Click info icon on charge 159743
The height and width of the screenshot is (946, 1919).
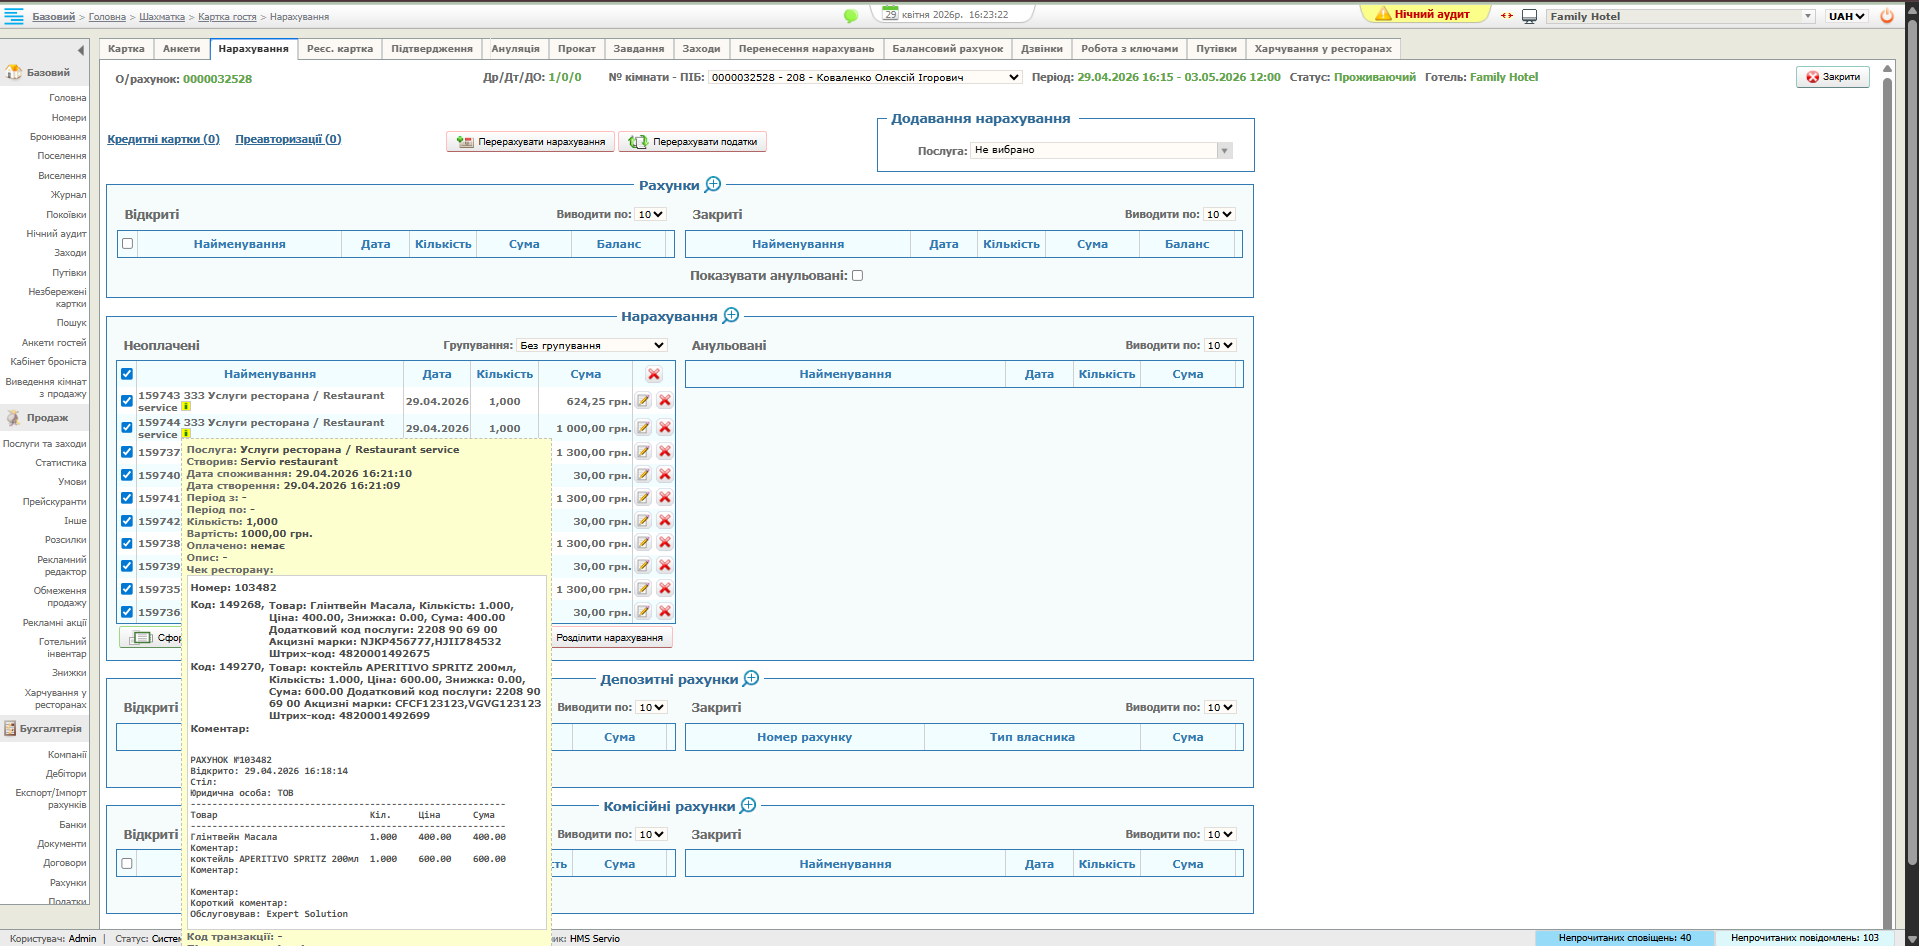tap(186, 407)
